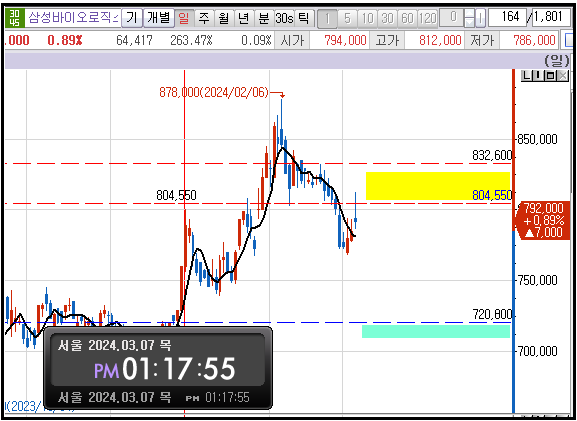This screenshot has height=421, width=577.
Task: Select the 1 interval button
Action: tap(327, 18)
